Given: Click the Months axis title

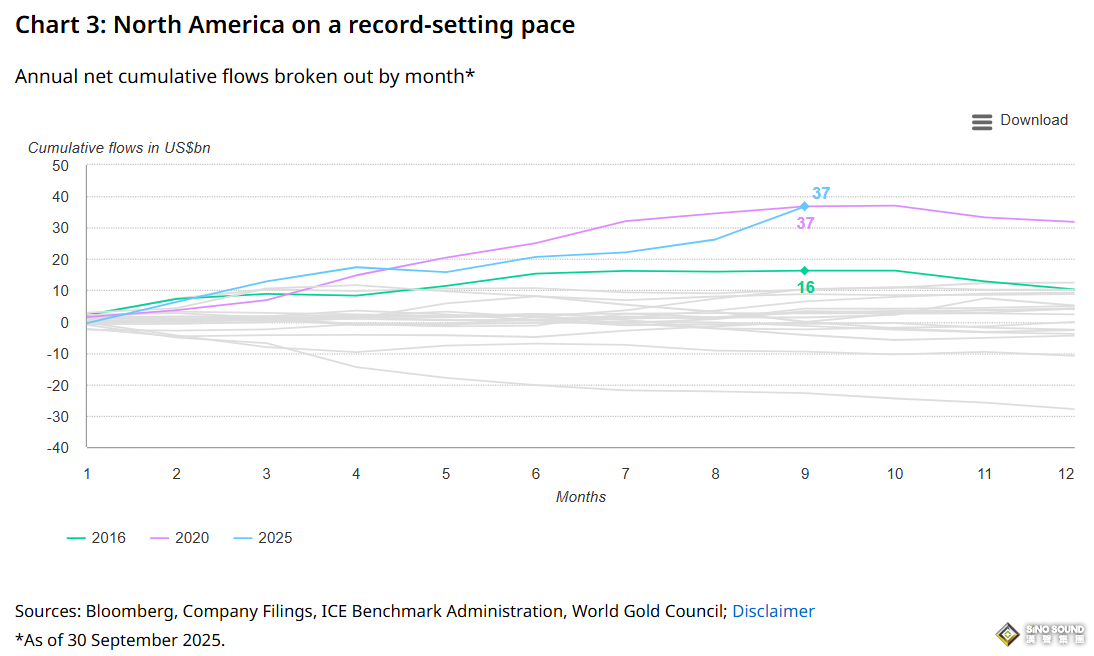Looking at the screenshot, I should pos(581,497).
